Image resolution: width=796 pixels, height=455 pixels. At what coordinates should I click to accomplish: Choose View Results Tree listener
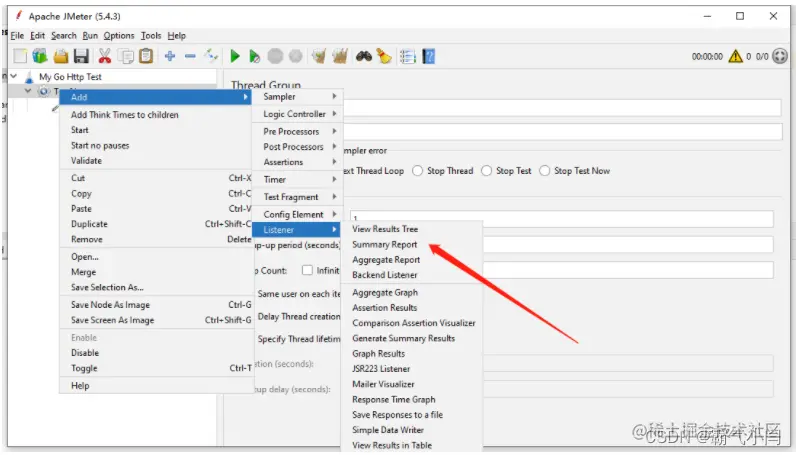pos(385,229)
